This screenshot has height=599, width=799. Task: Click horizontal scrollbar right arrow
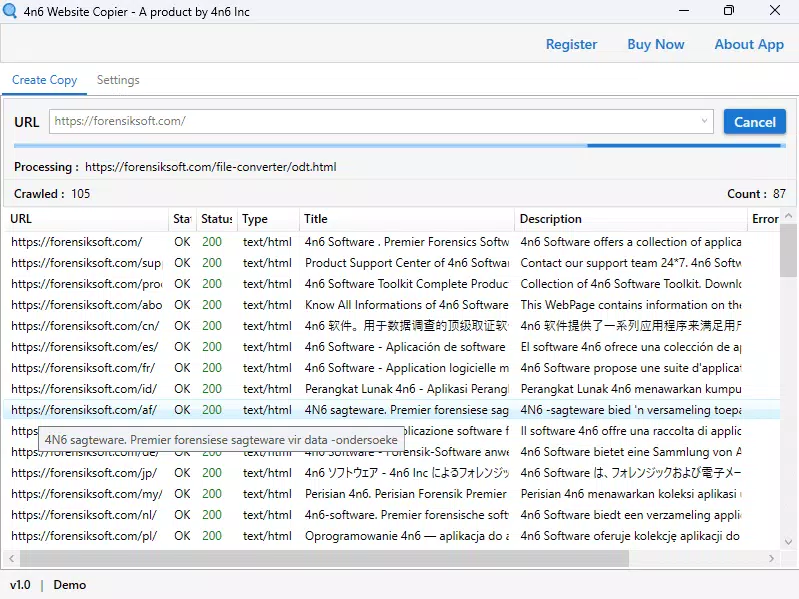click(771, 558)
